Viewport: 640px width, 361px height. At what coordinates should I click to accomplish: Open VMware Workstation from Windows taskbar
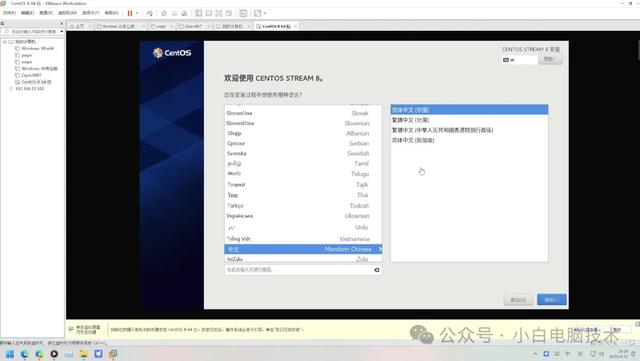click(x=113, y=354)
